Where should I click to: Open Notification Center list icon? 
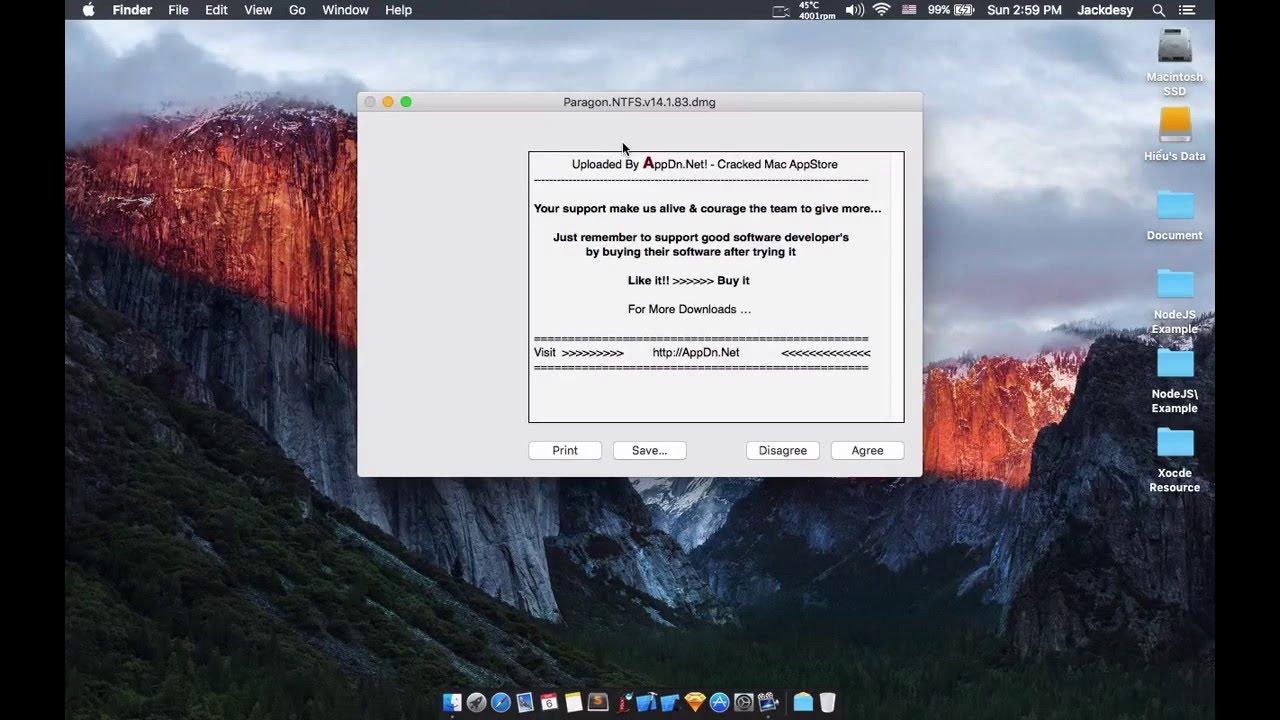pyautogui.click(x=1187, y=10)
